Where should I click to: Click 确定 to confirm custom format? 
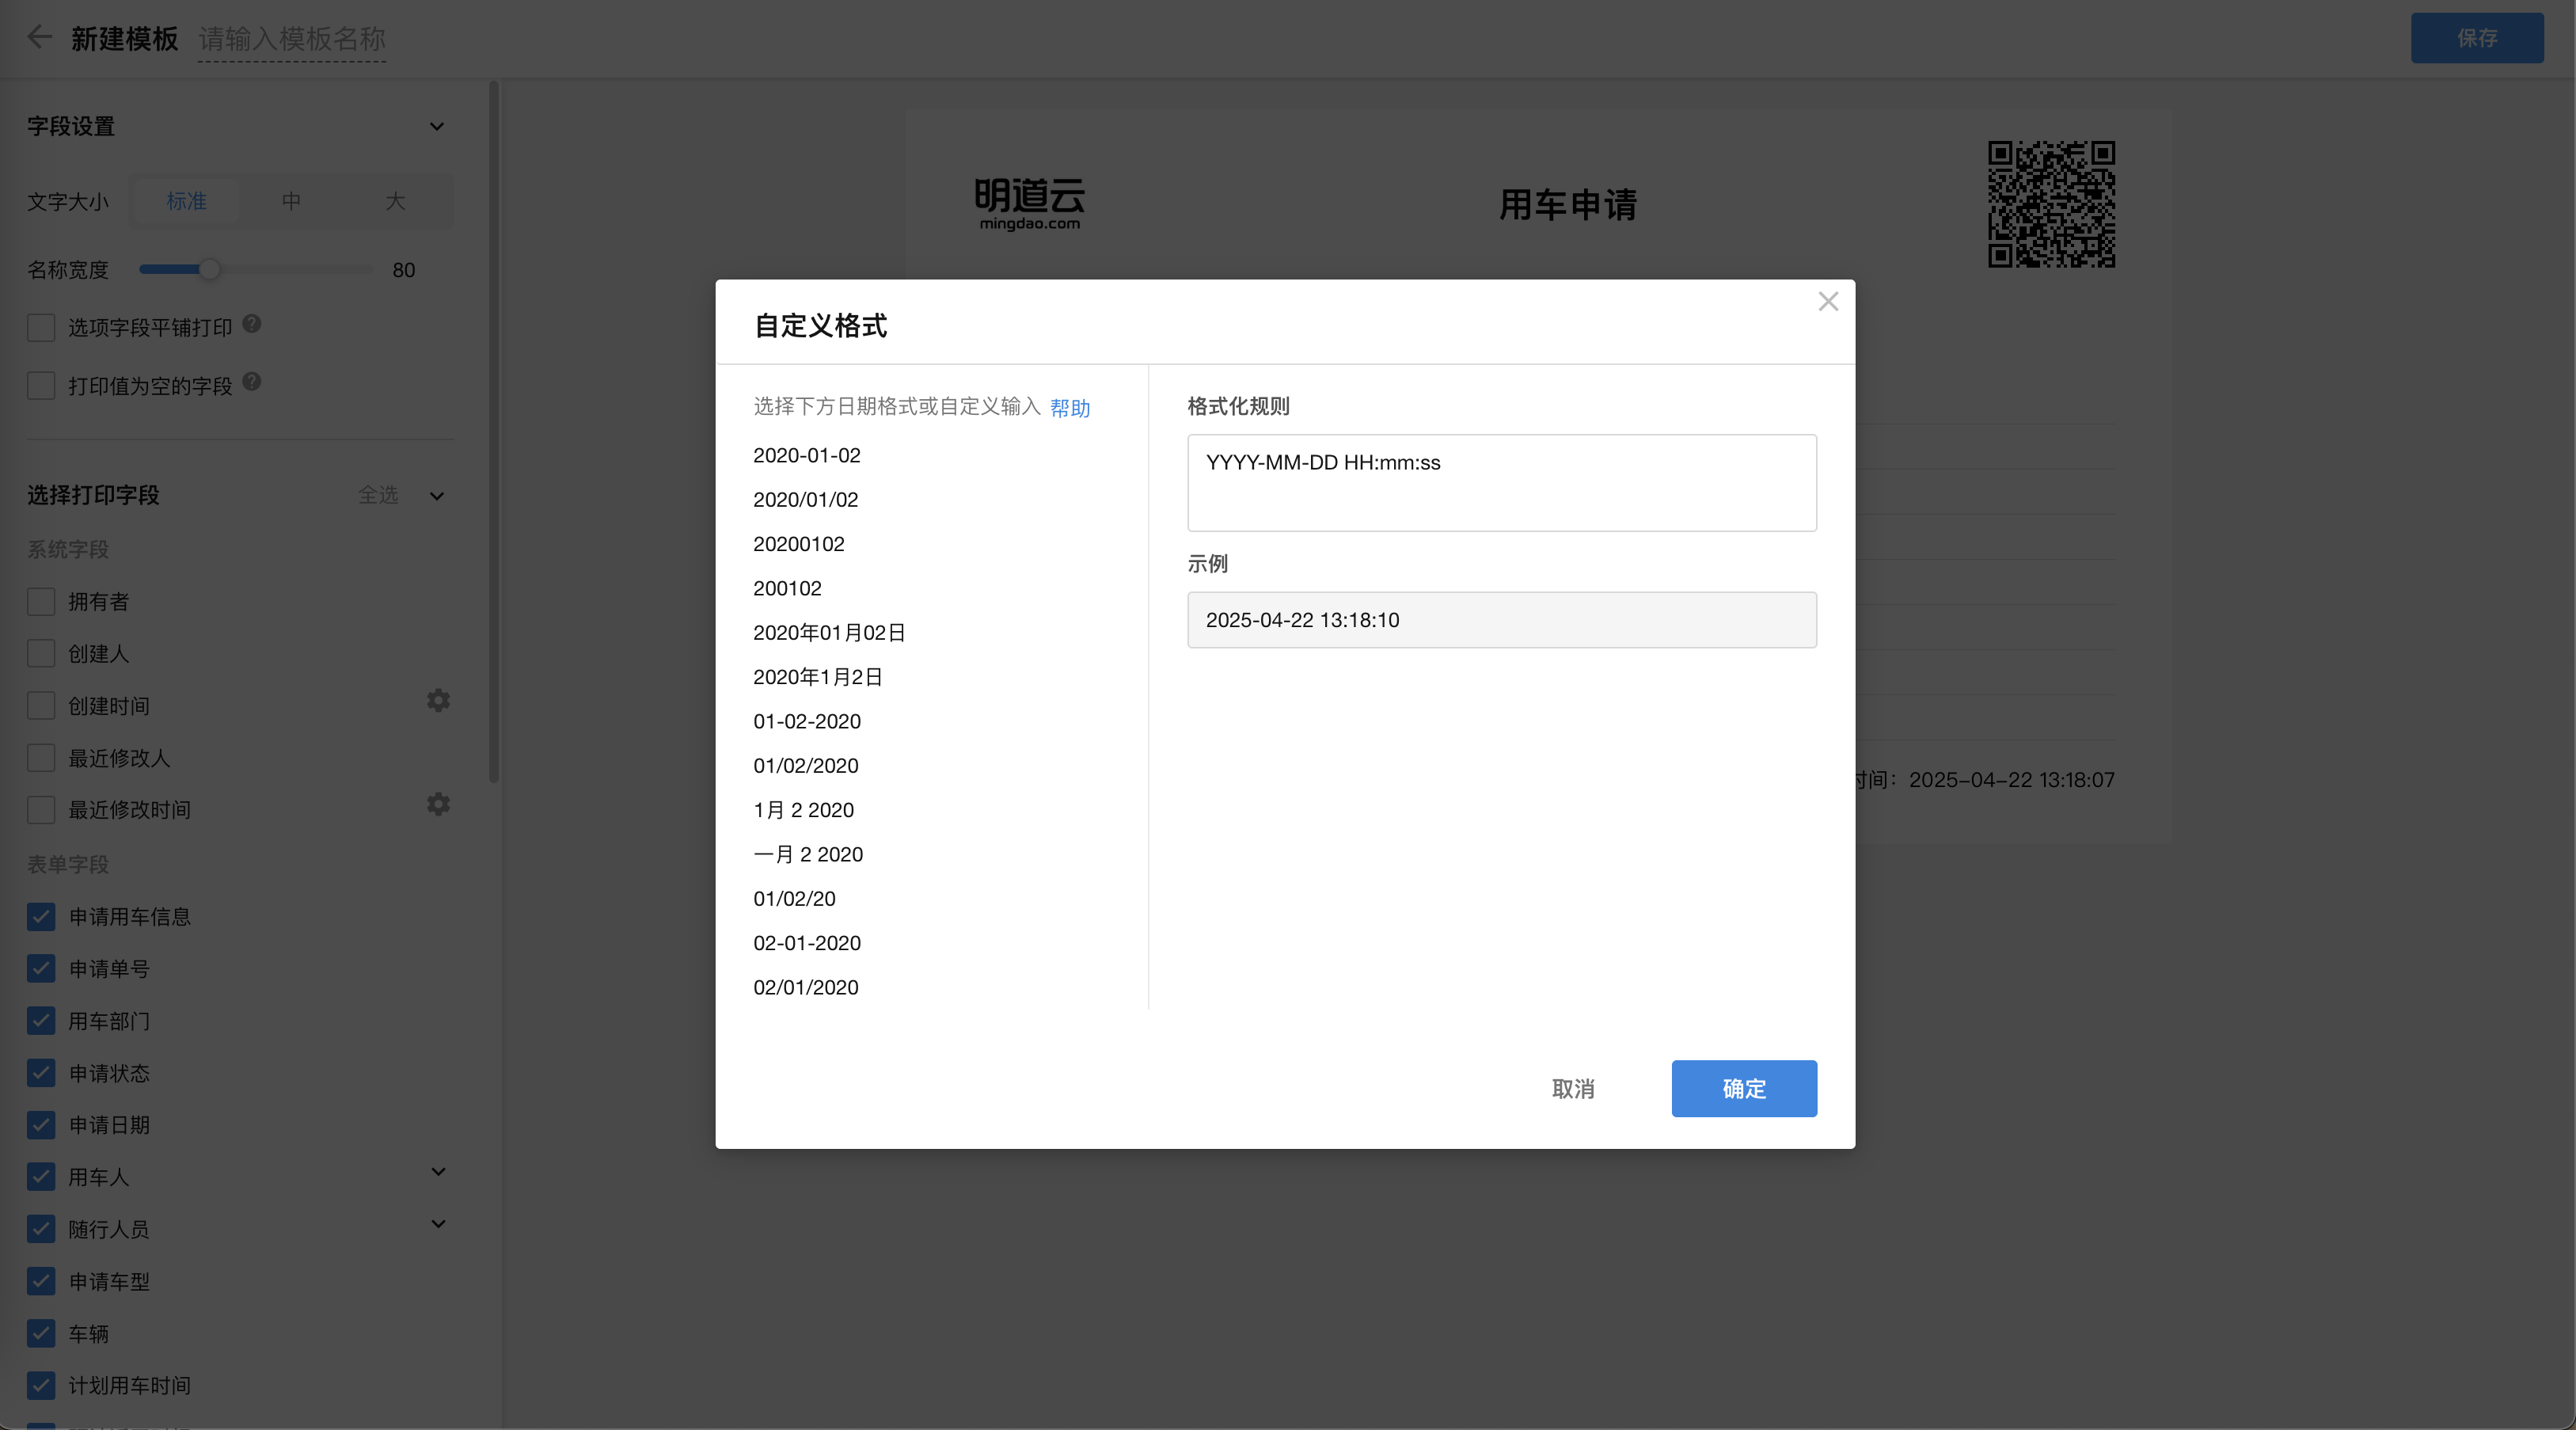[x=1744, y=1089]
